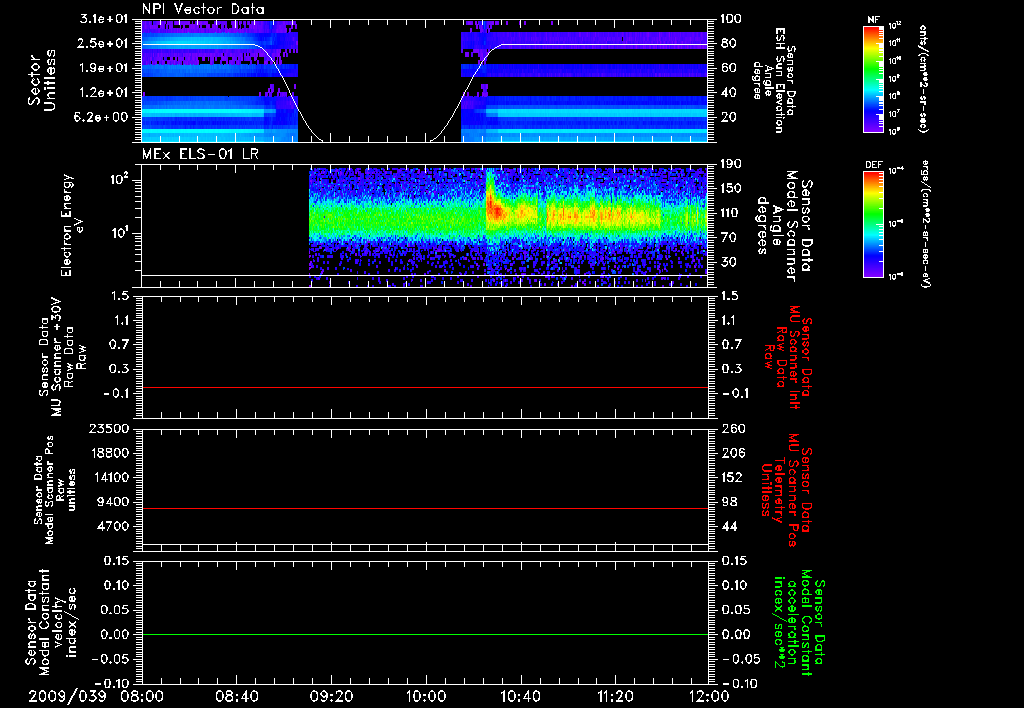The width and height of the screenshot is (1024, 708).
Task: Click the "08:40" time tick label
Action: tap(236, 696)
